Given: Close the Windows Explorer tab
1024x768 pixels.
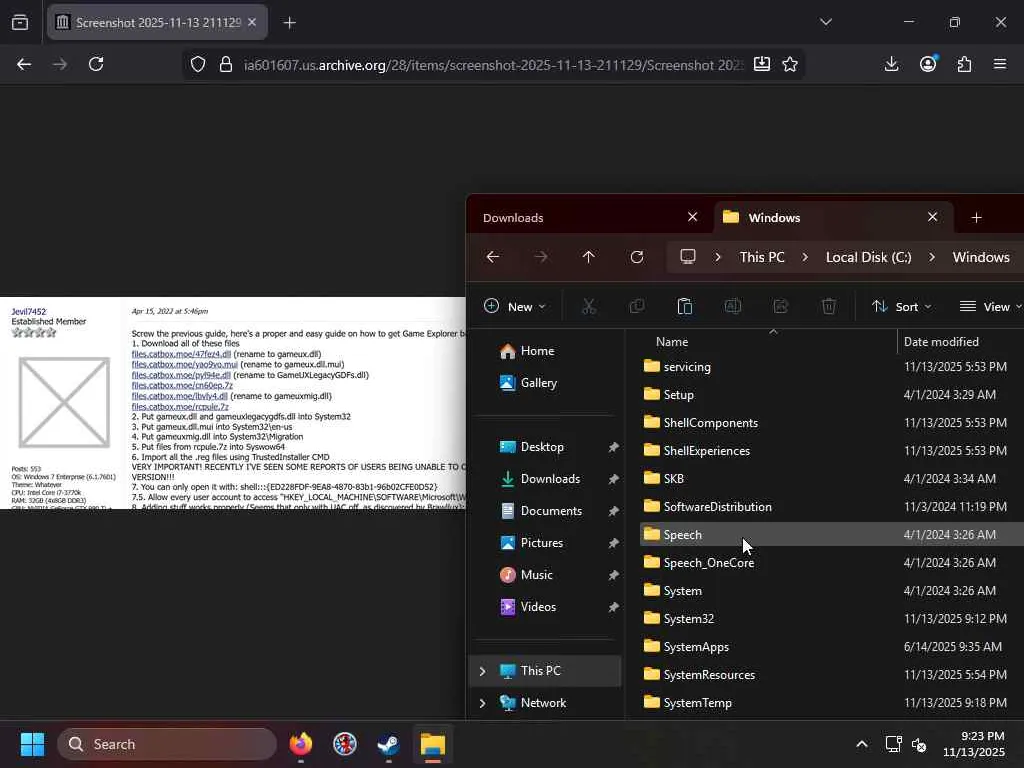Looking at the screenshot, I should (x=933, y=217).
